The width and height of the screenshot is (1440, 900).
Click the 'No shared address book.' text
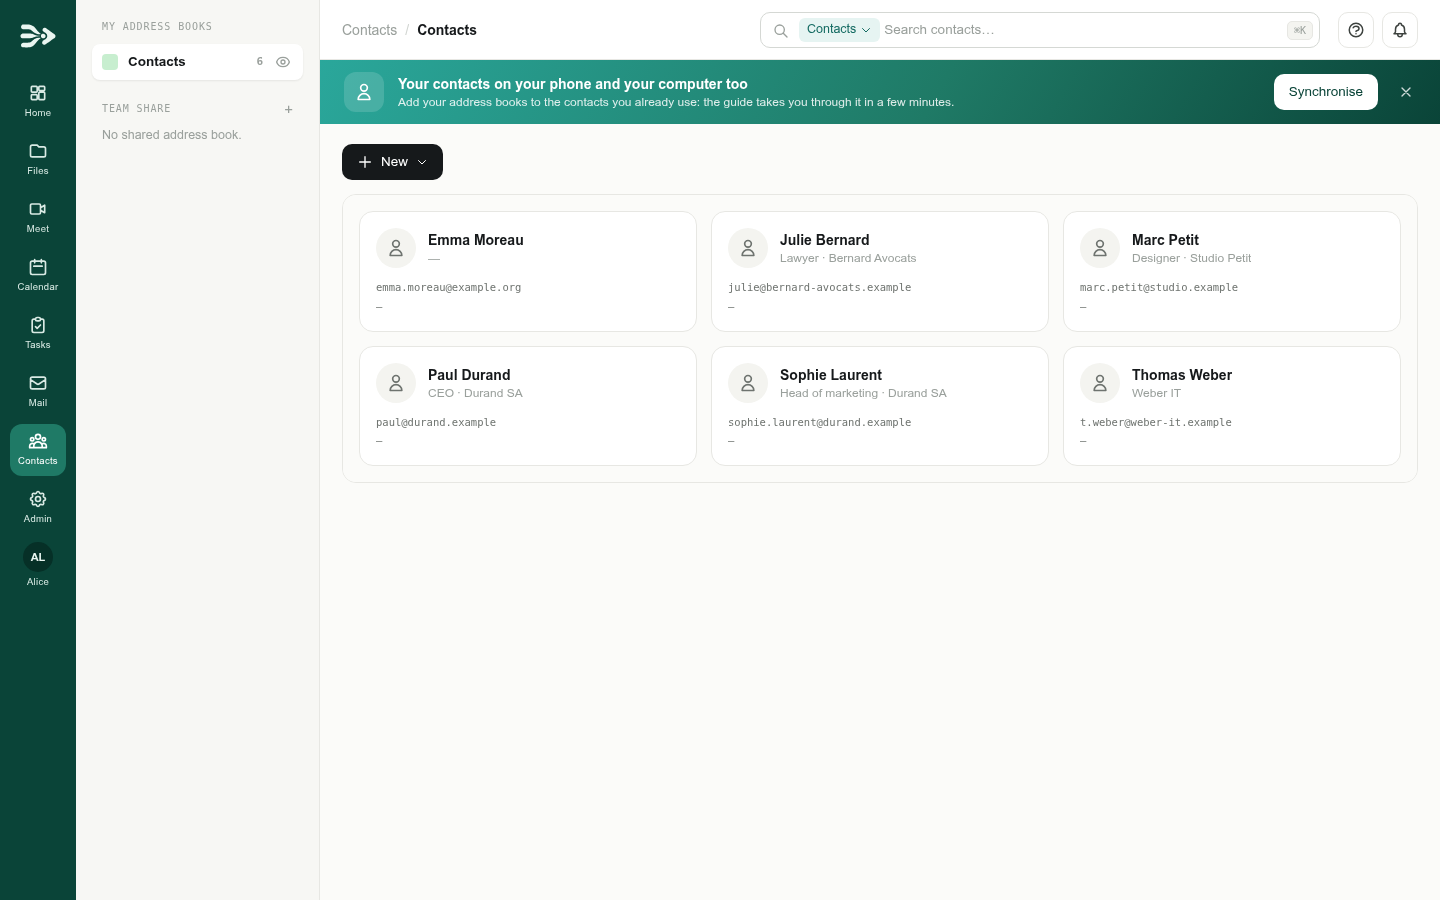tap(172, 135)
